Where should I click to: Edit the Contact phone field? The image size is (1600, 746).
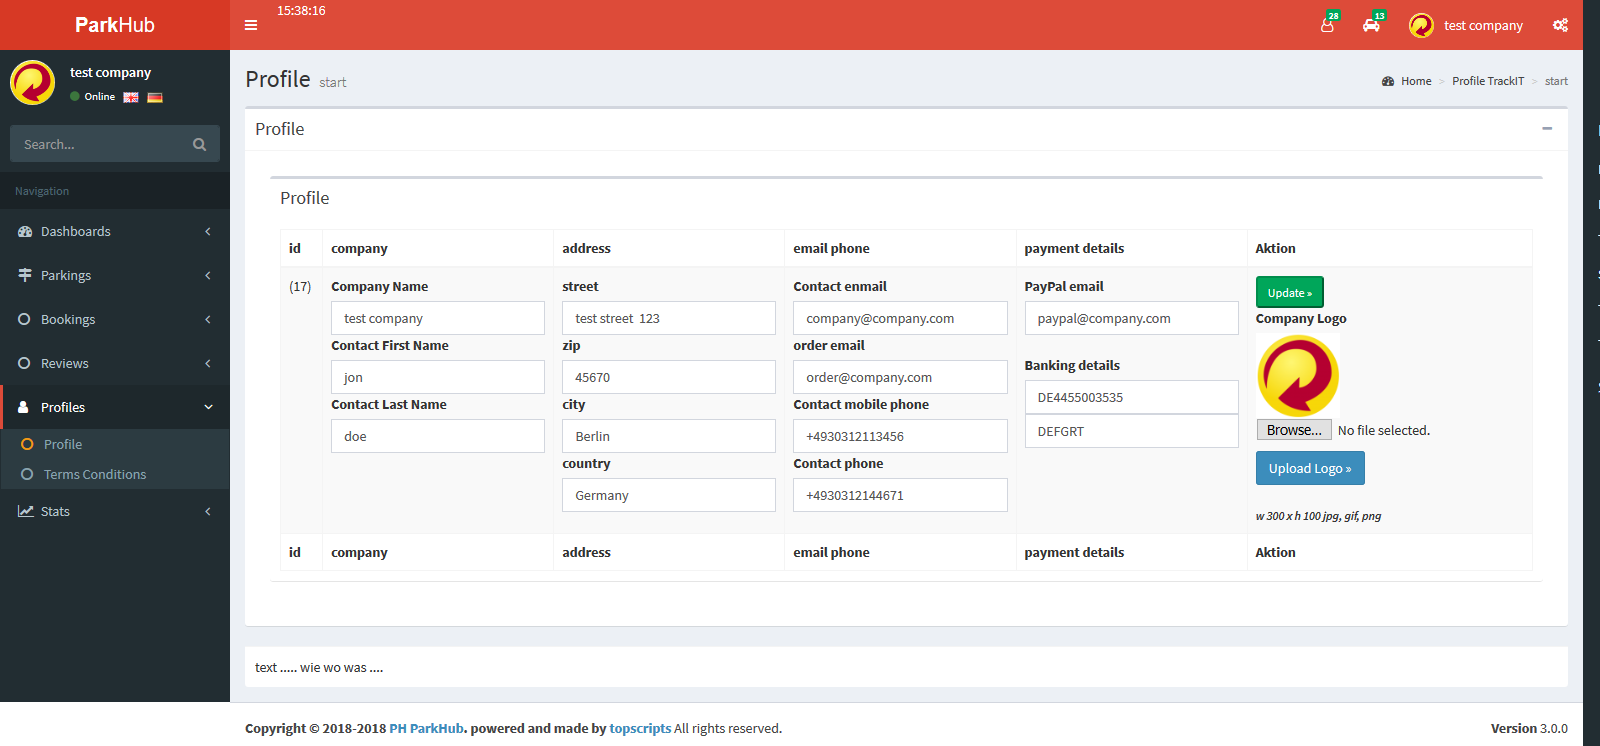pyautogui.click(x=900, y=495)
